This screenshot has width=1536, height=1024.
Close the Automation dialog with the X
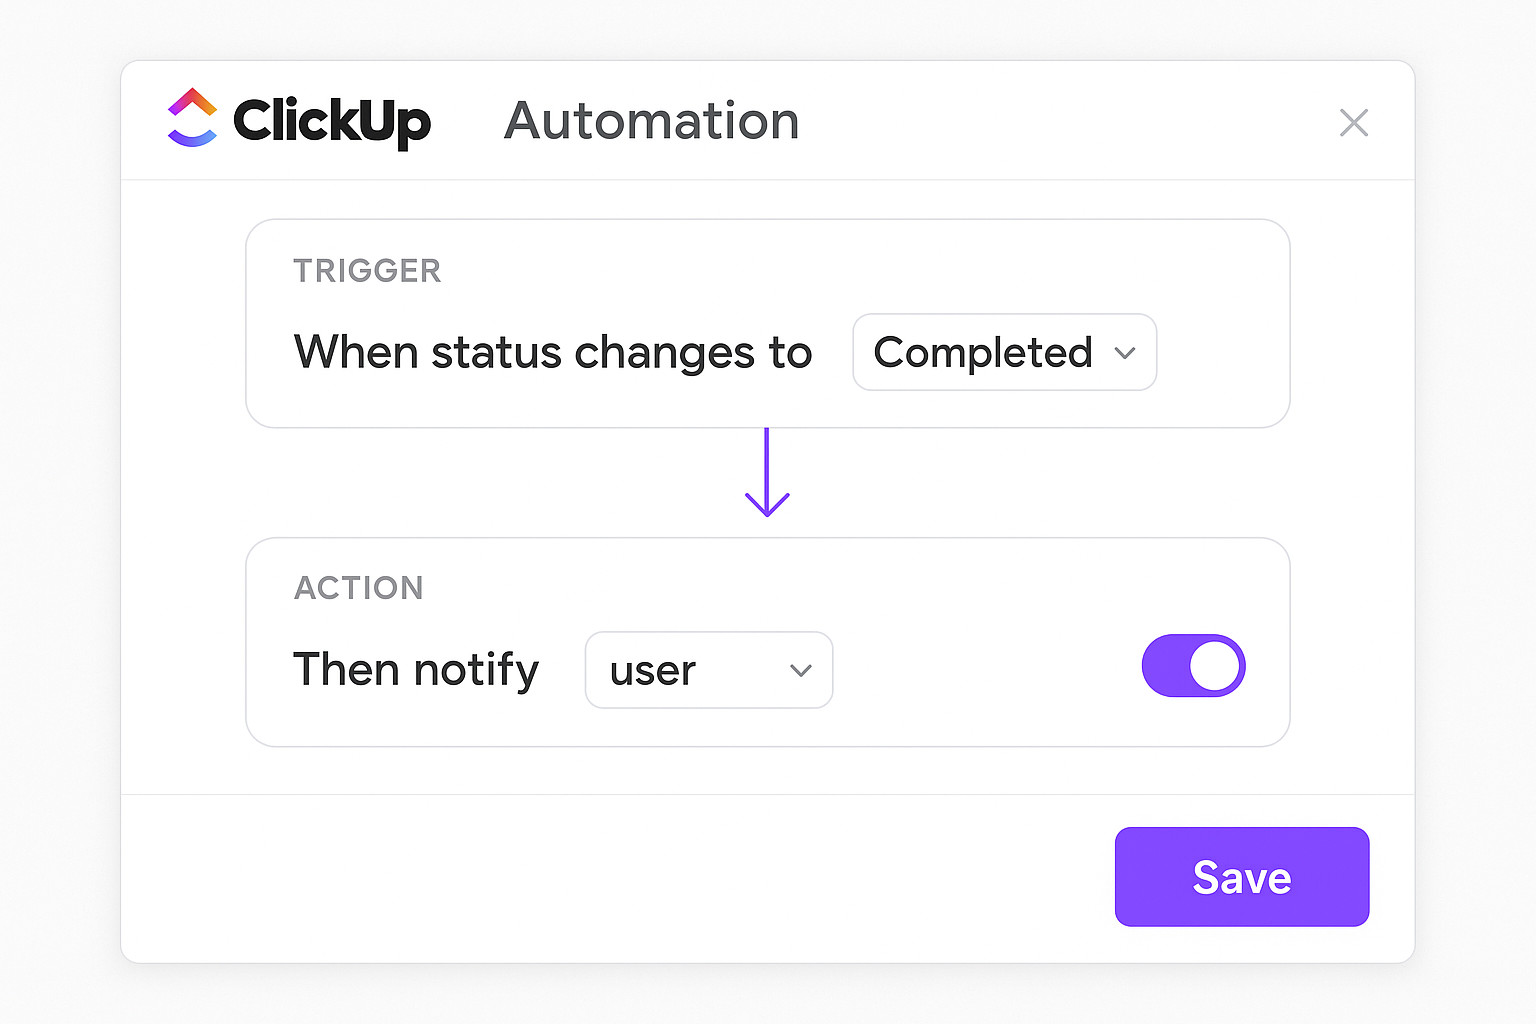tap(1353, 123)
